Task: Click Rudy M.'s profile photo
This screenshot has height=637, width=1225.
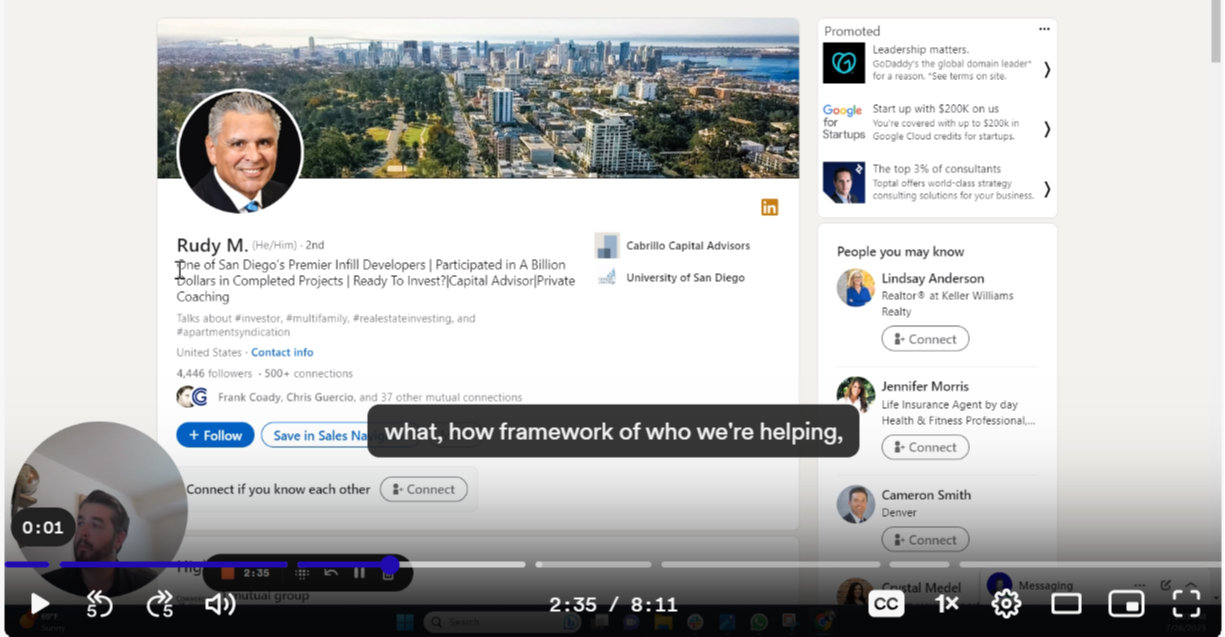Action: point(240,152)
